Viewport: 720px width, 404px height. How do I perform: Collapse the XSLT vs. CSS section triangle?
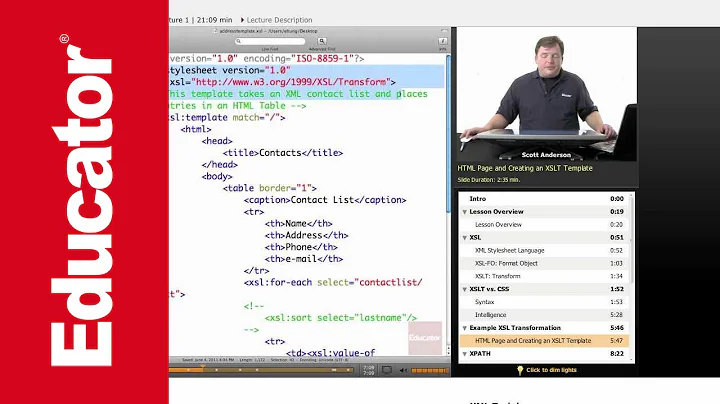465,289
